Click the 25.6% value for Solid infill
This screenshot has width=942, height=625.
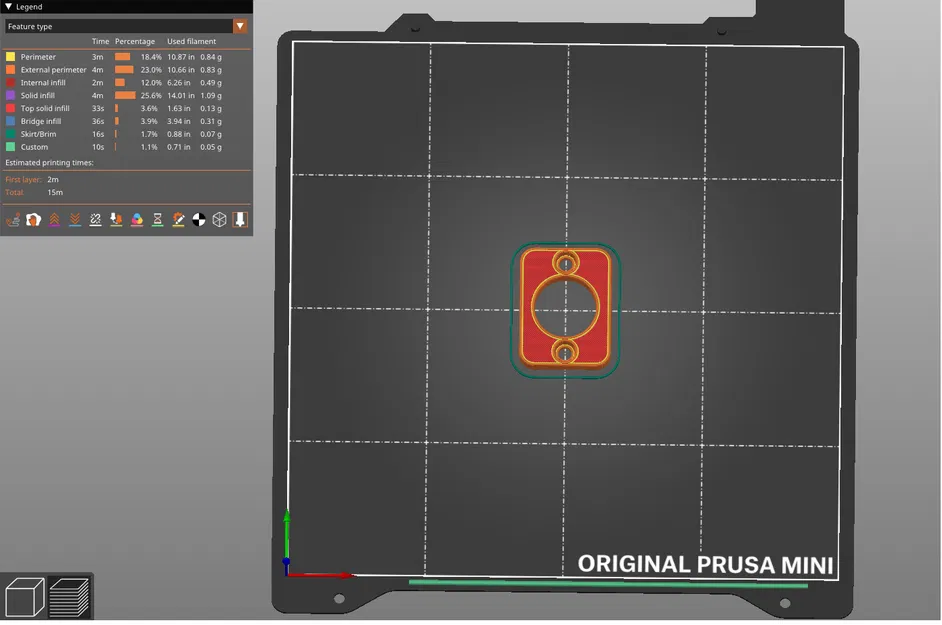(x=151, y=96)
